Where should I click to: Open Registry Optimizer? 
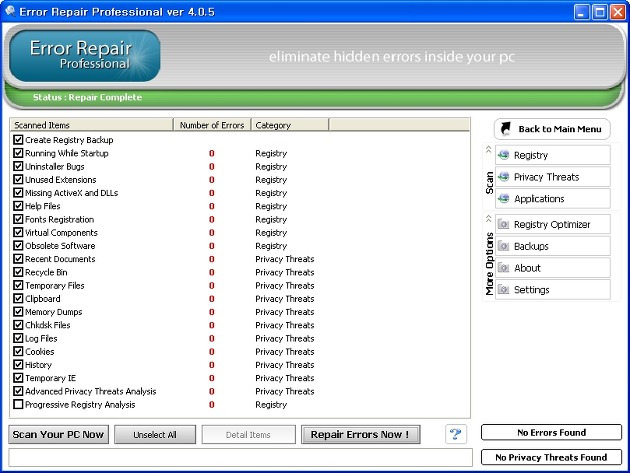click(553, 224)
